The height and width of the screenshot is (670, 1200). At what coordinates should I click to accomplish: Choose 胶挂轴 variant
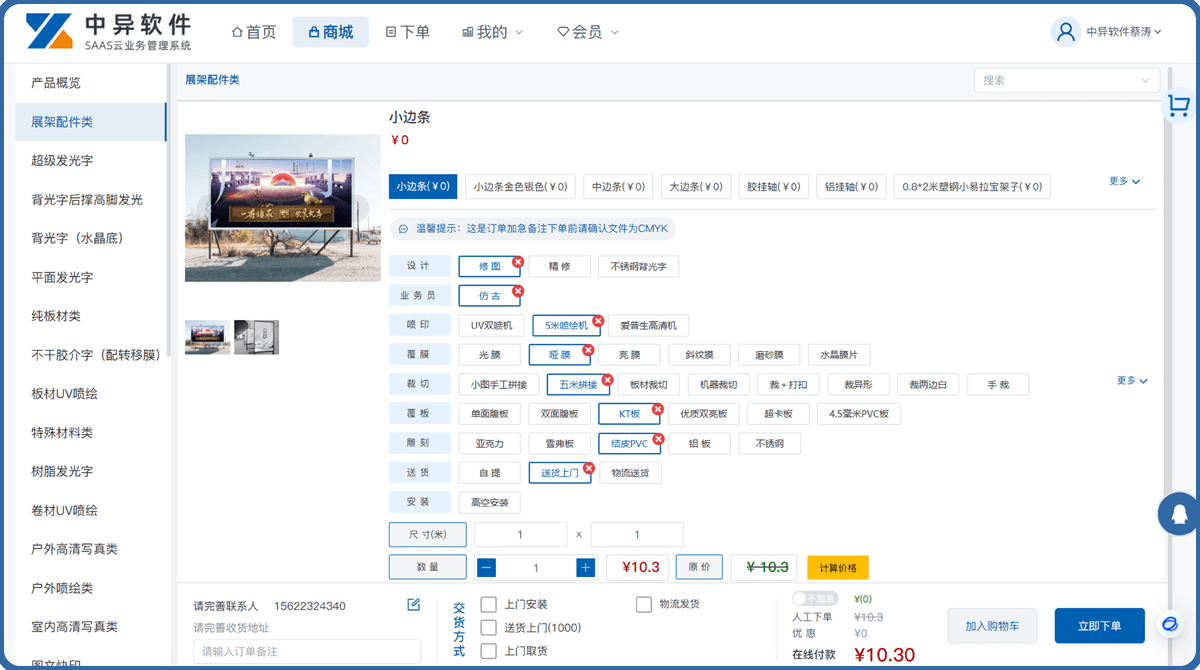pyautogui.click(x=774, y=186)
